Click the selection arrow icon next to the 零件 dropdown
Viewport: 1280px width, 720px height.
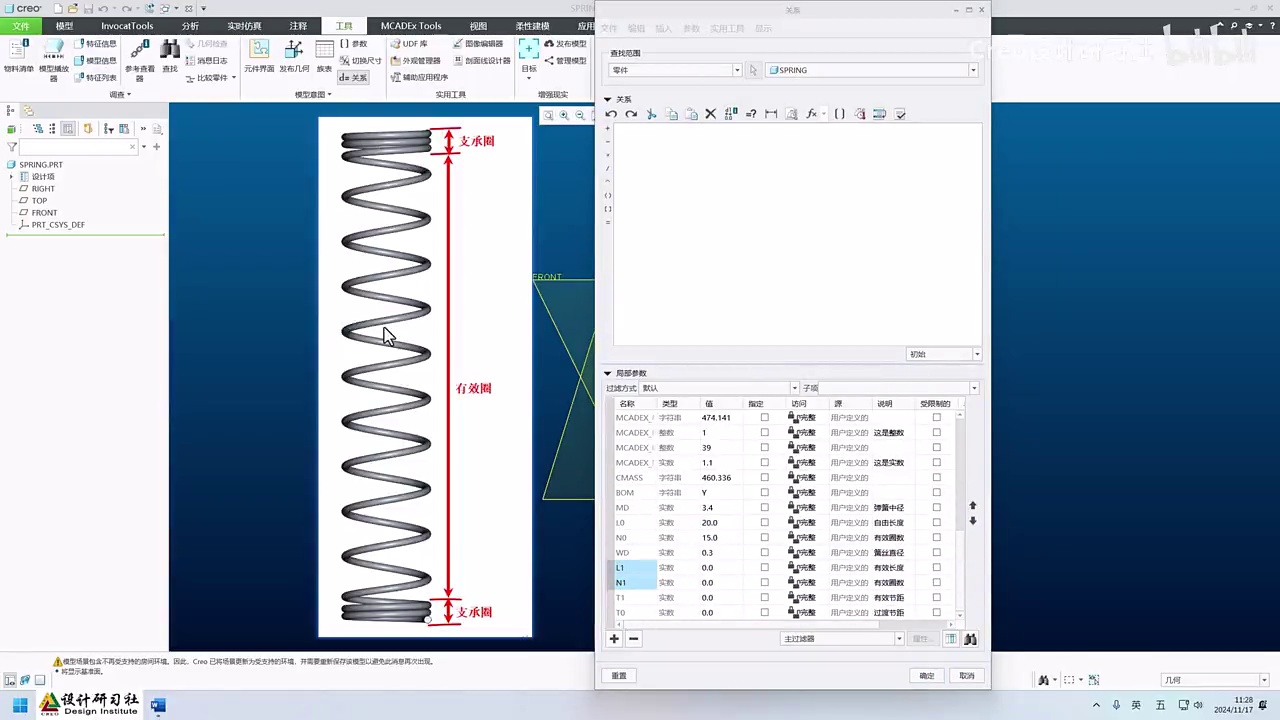[x=753, y=70]
